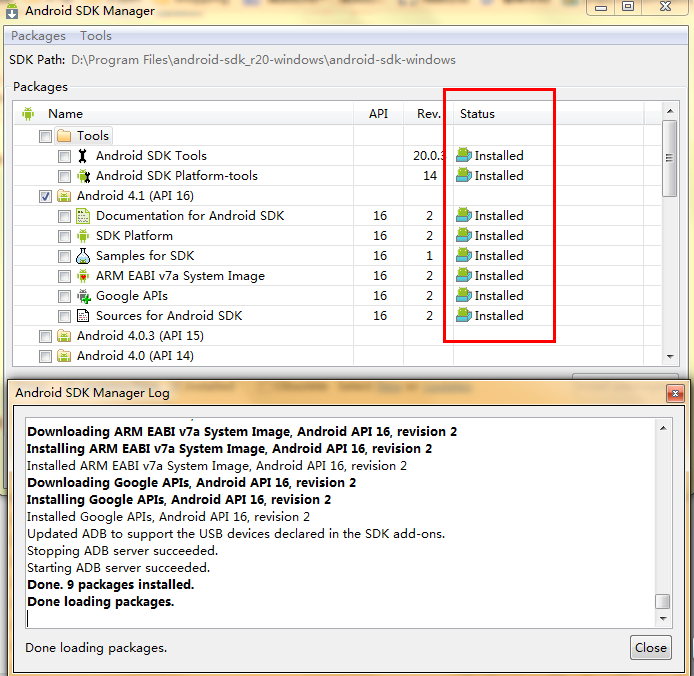Click log line 'Starting ADB server succeeded.'
This screenshot has width=694, height=676.
[119, 568]
